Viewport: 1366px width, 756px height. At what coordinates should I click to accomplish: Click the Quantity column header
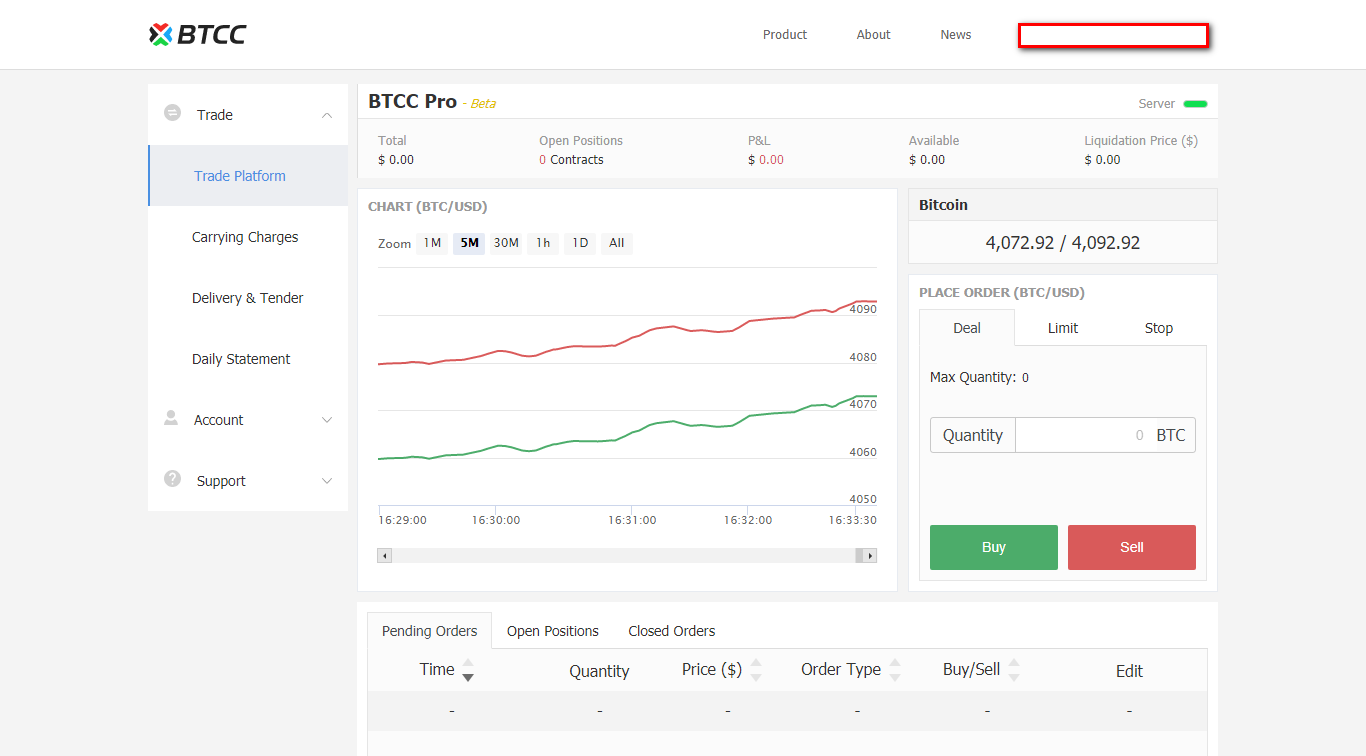[x=599, y=671]
